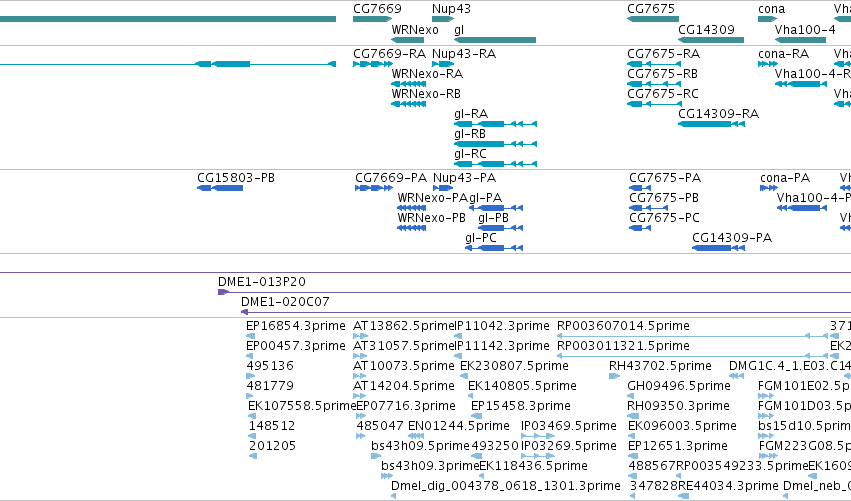Open transcript CG7675-RA
The width and height of the screenshot is (851, 501).
point(663,54)
